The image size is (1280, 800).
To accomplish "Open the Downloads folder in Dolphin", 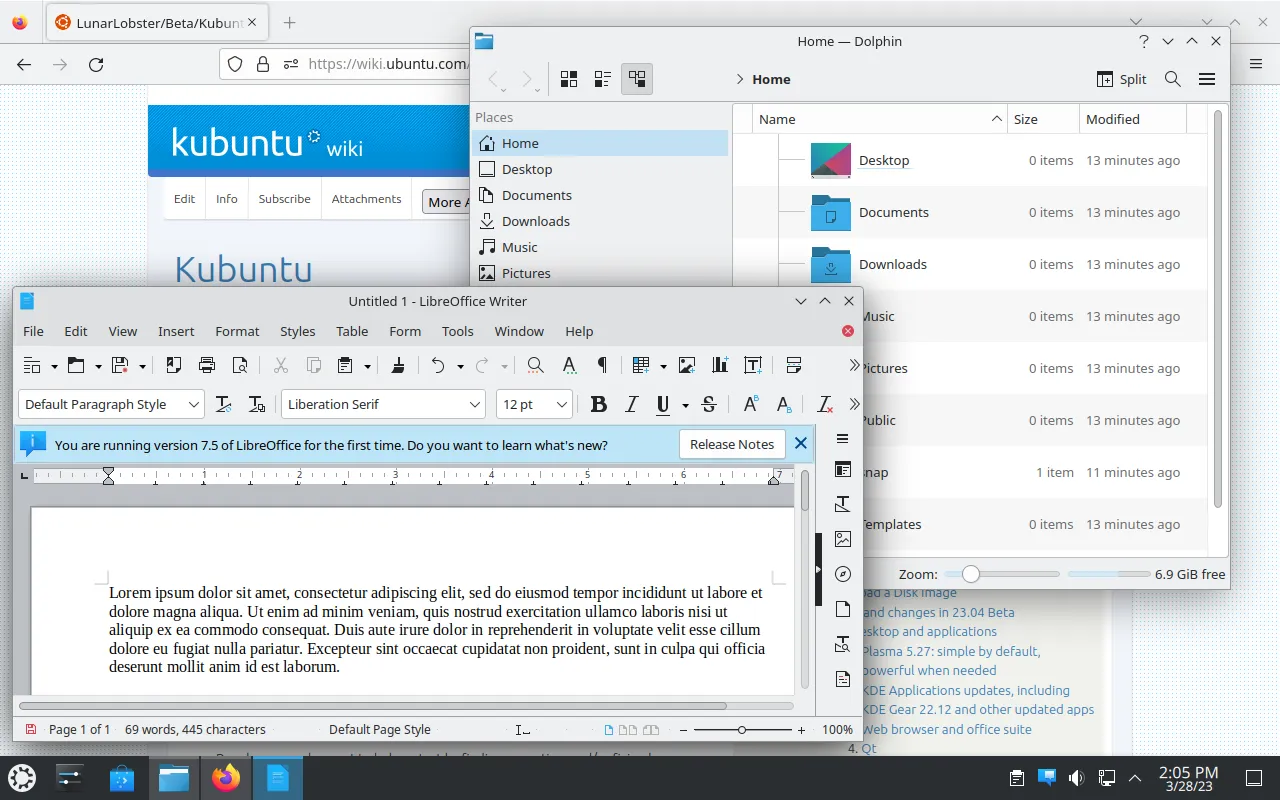I will point(892,264).
